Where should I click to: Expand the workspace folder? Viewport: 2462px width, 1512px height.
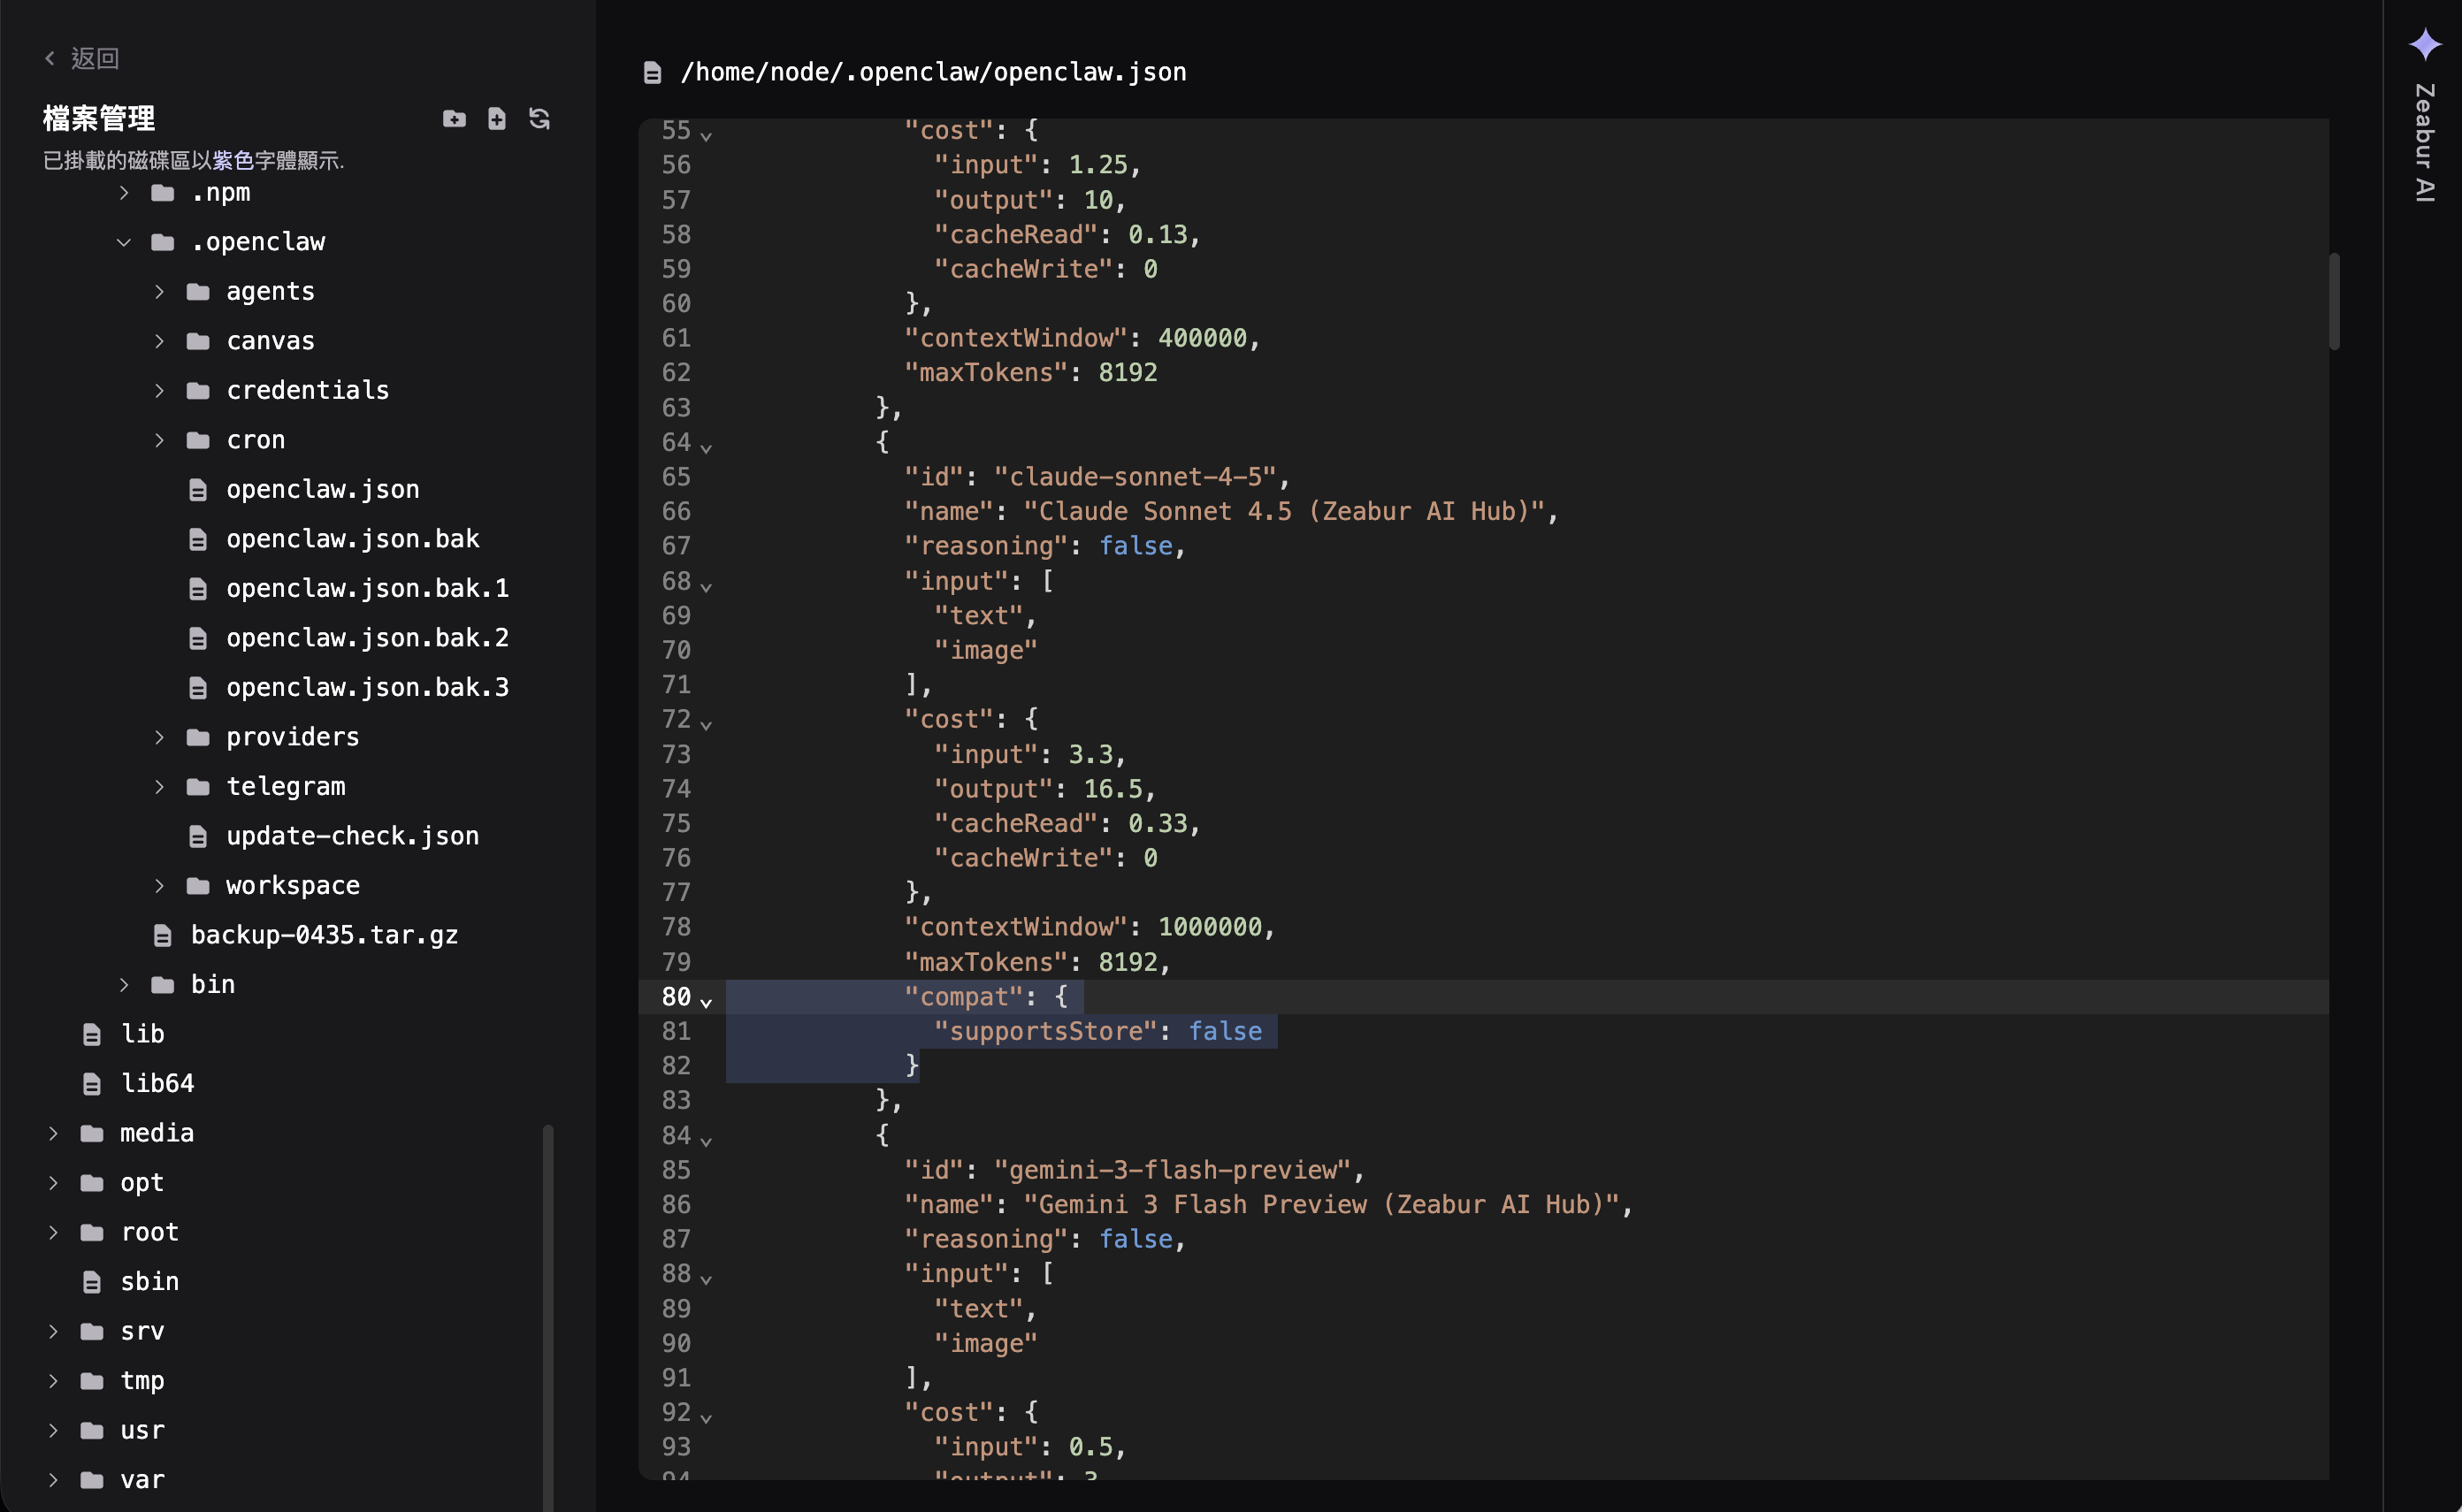(x=159, y=886)
